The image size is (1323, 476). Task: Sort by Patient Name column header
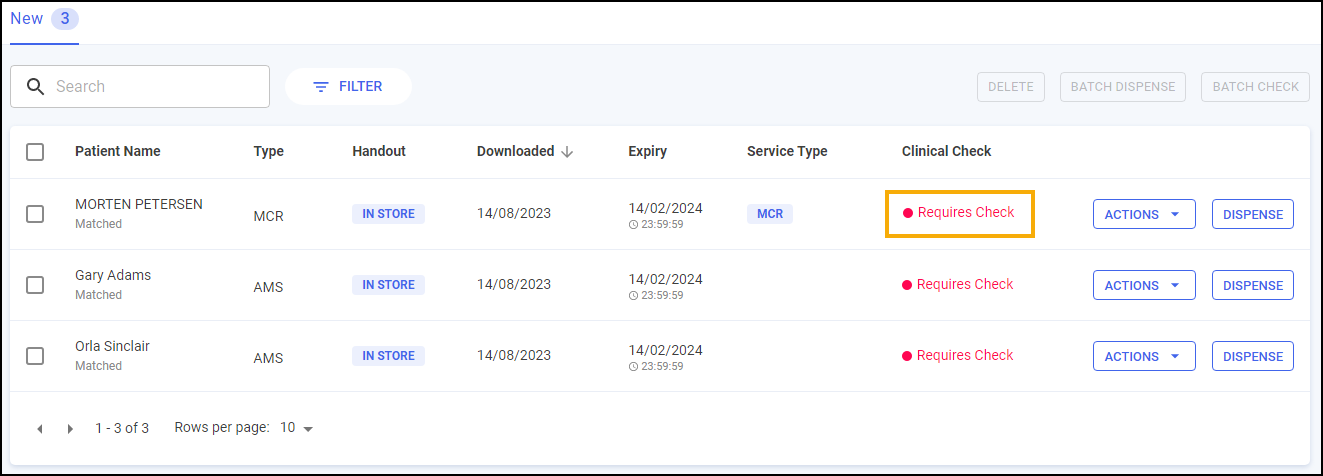tap(117, 152)
